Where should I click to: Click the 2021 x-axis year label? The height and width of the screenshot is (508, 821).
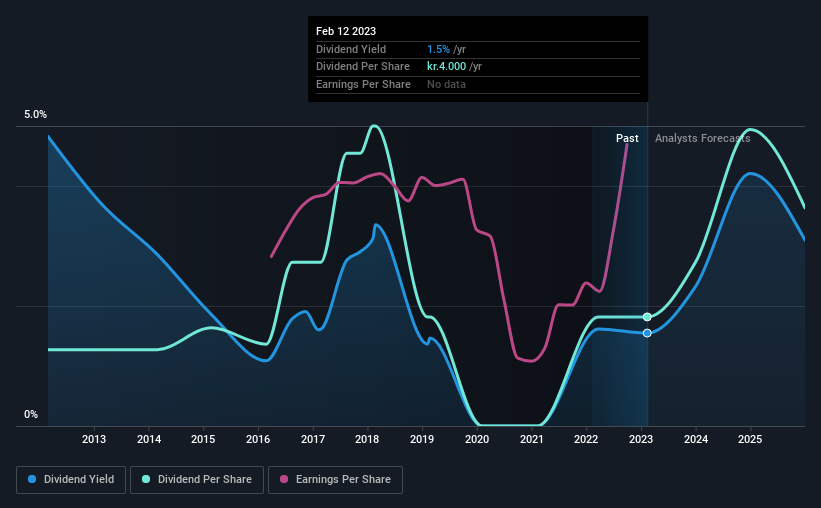coord(531,439)
